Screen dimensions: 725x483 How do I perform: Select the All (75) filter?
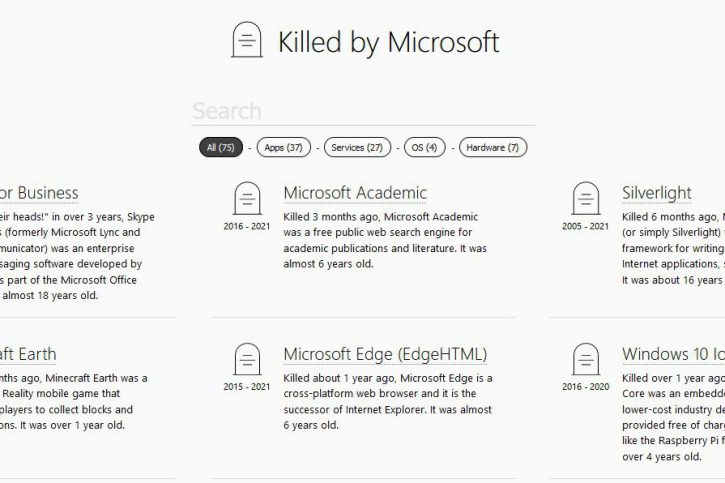pos(220,148)
